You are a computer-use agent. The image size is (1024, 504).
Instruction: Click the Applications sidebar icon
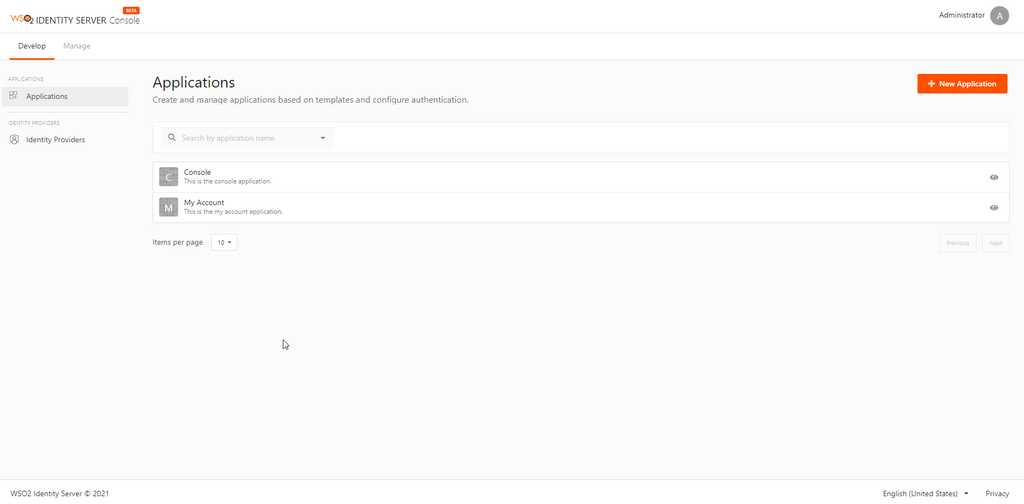click(x=14, y=96)
